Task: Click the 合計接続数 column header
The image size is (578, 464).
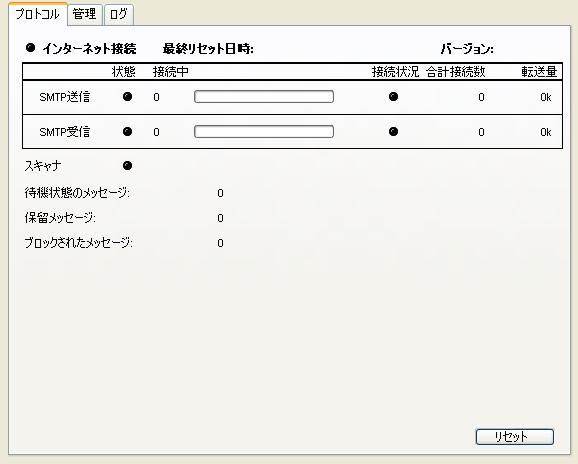Action: [456, 72]
